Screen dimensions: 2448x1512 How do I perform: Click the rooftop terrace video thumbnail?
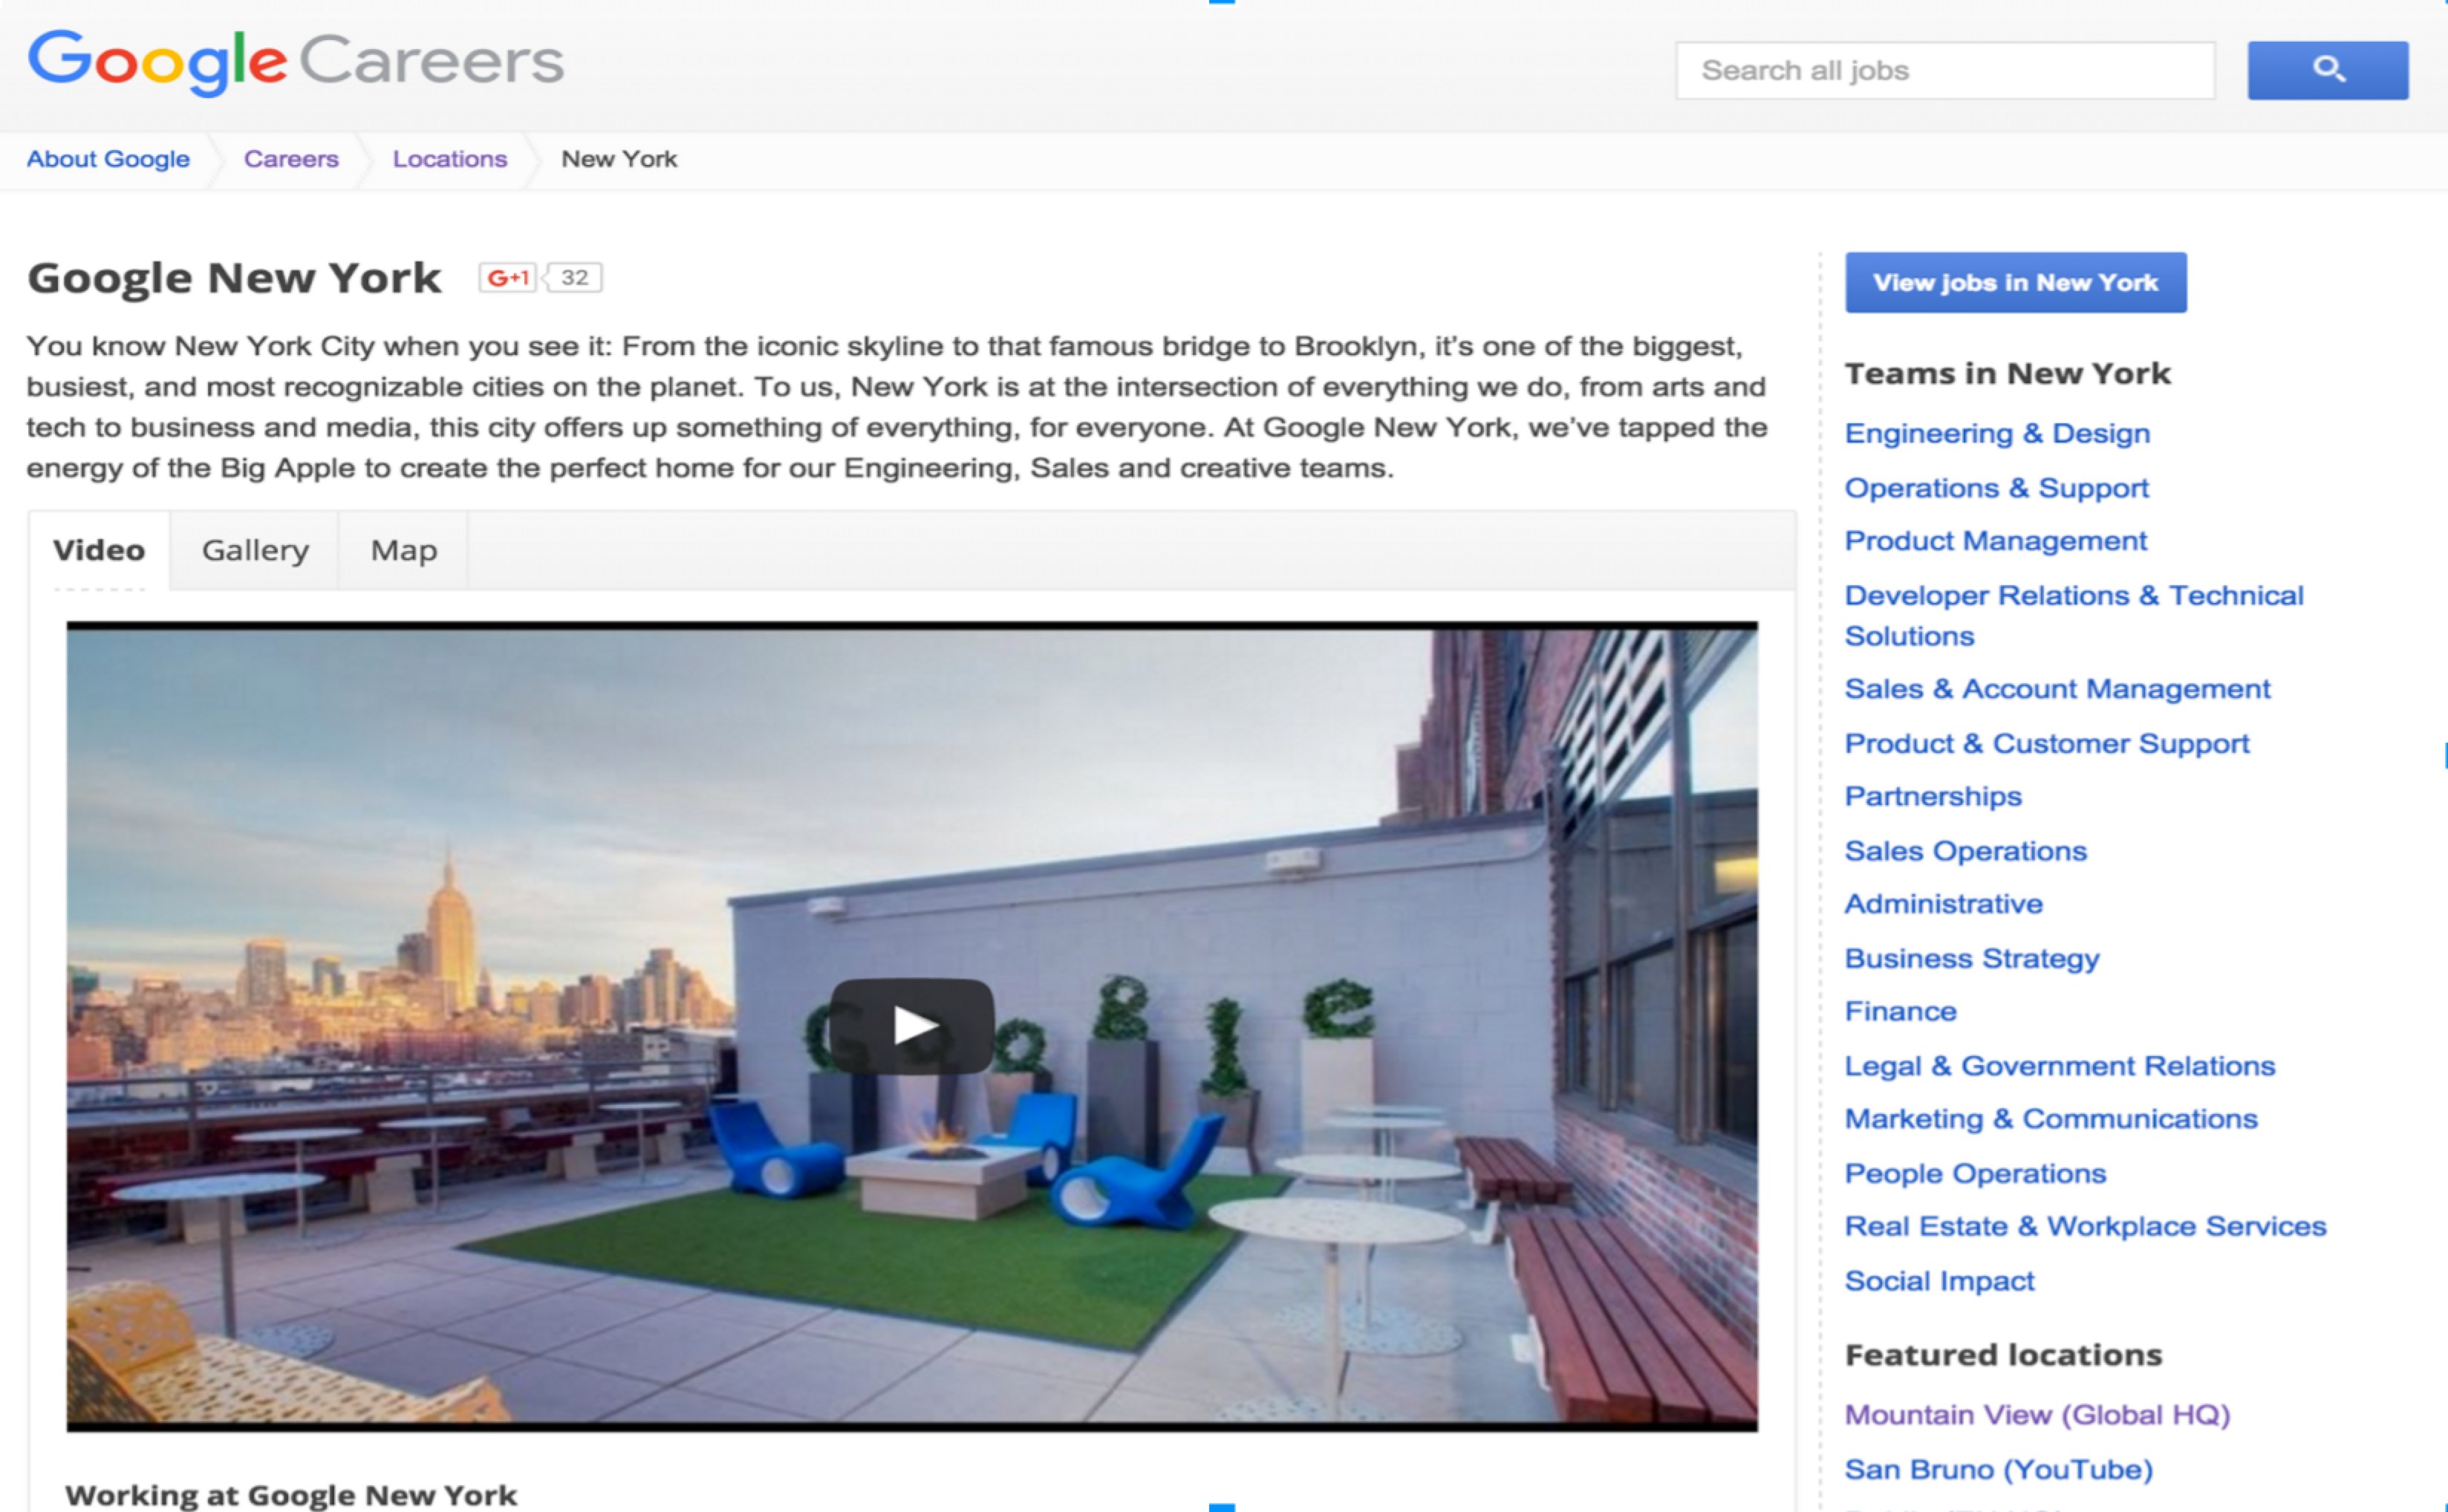912,1026
